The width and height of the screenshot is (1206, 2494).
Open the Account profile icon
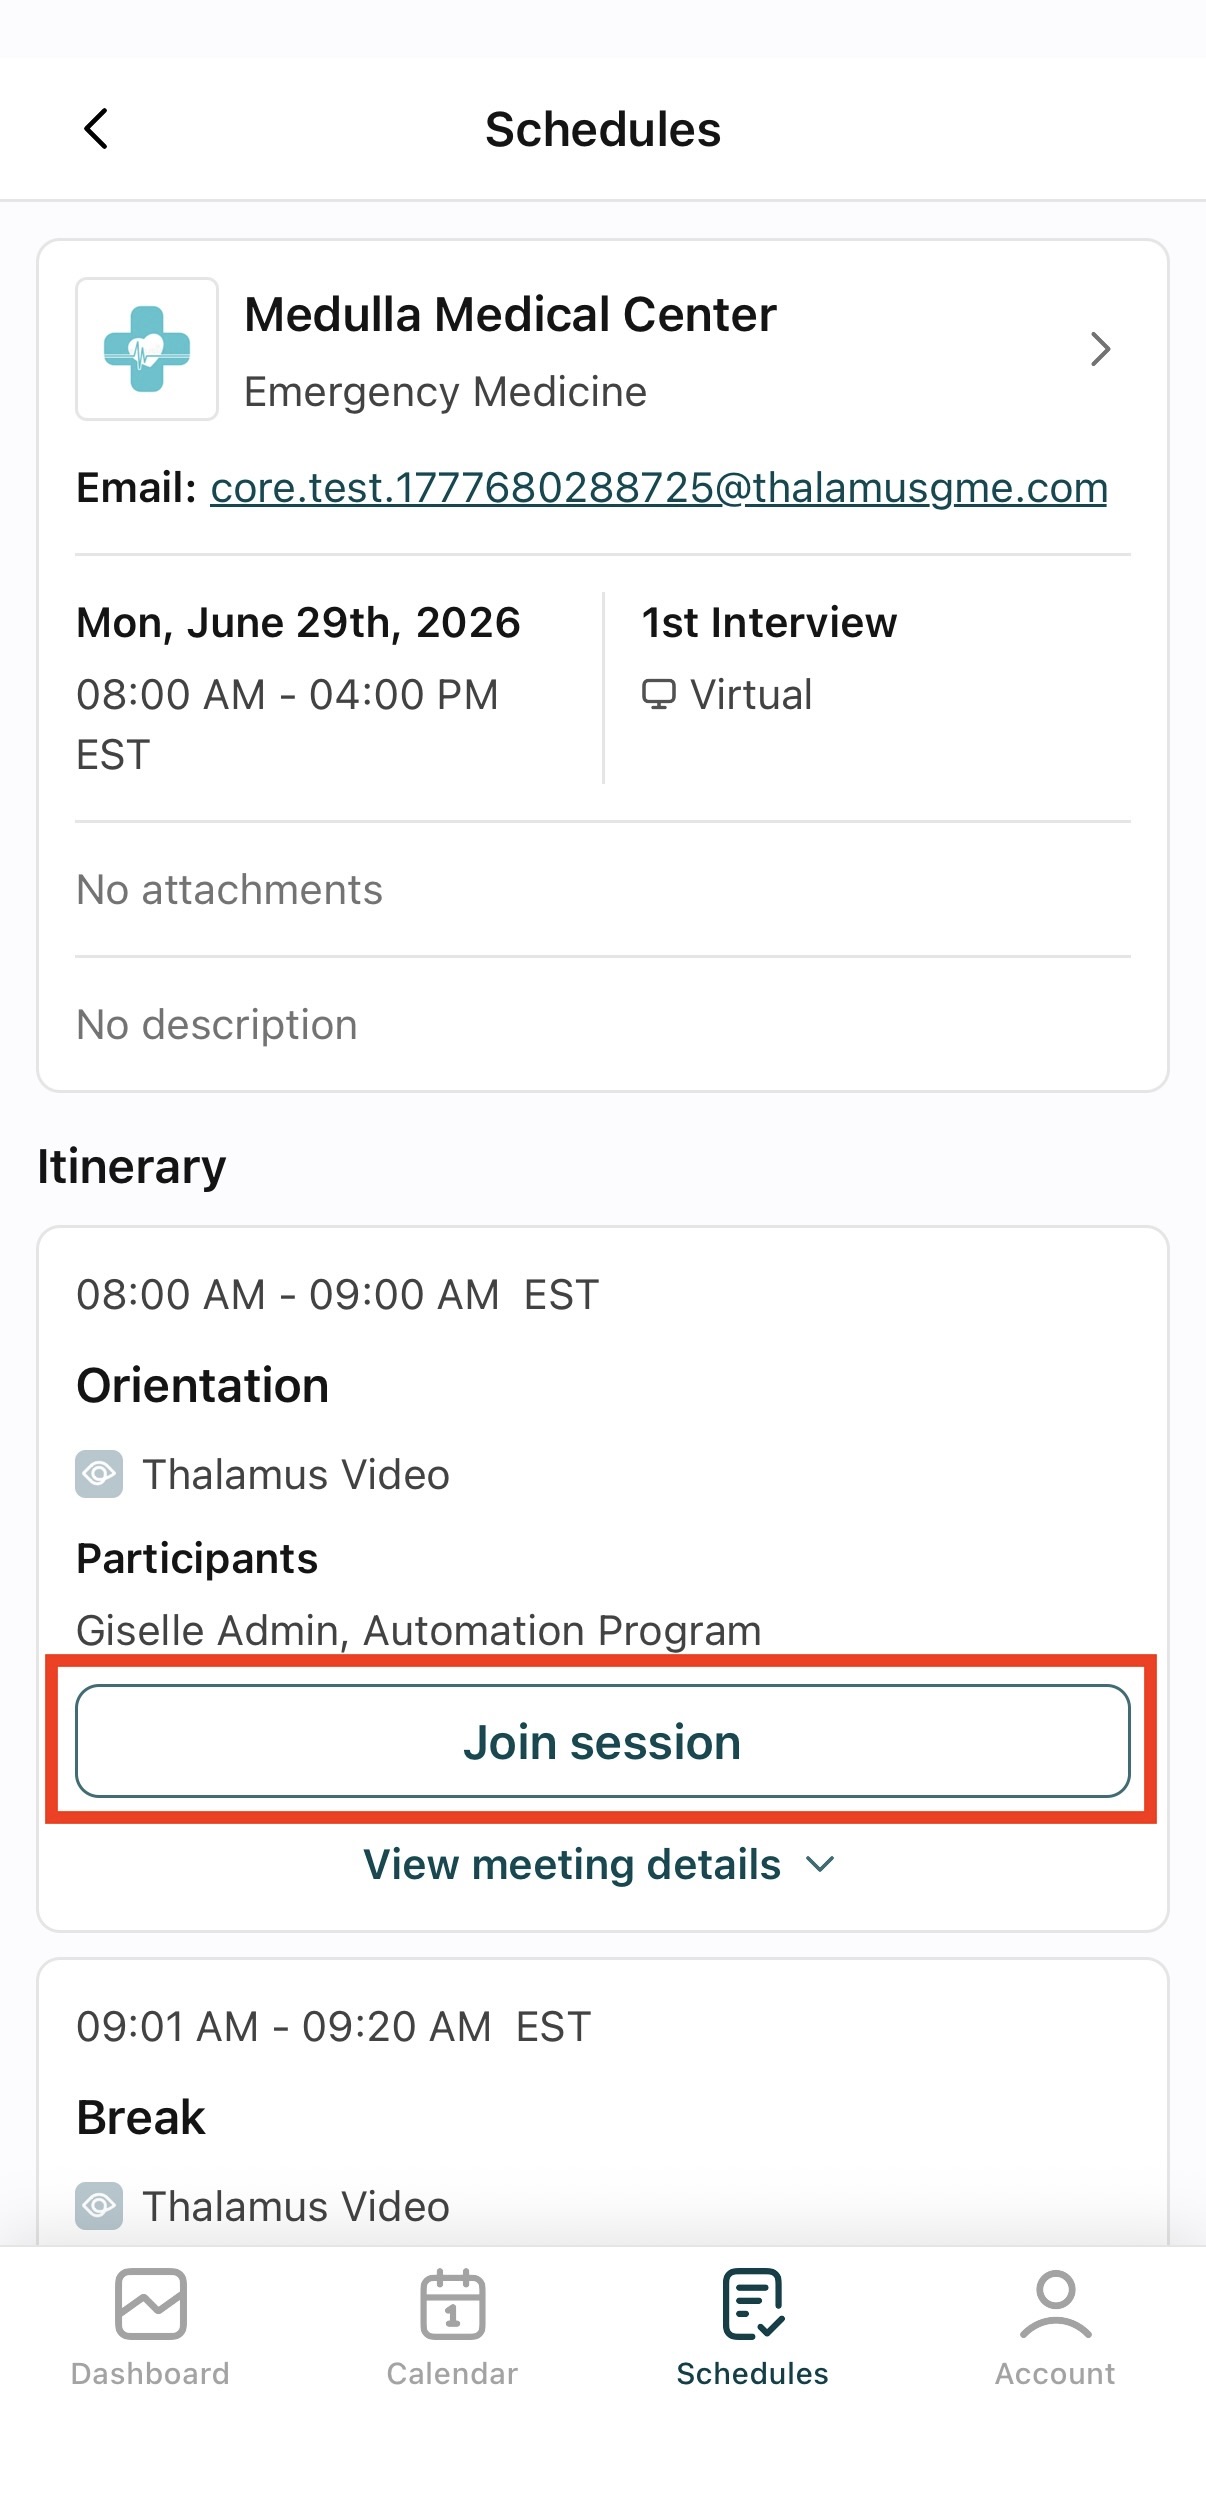coord(1056,2304)
